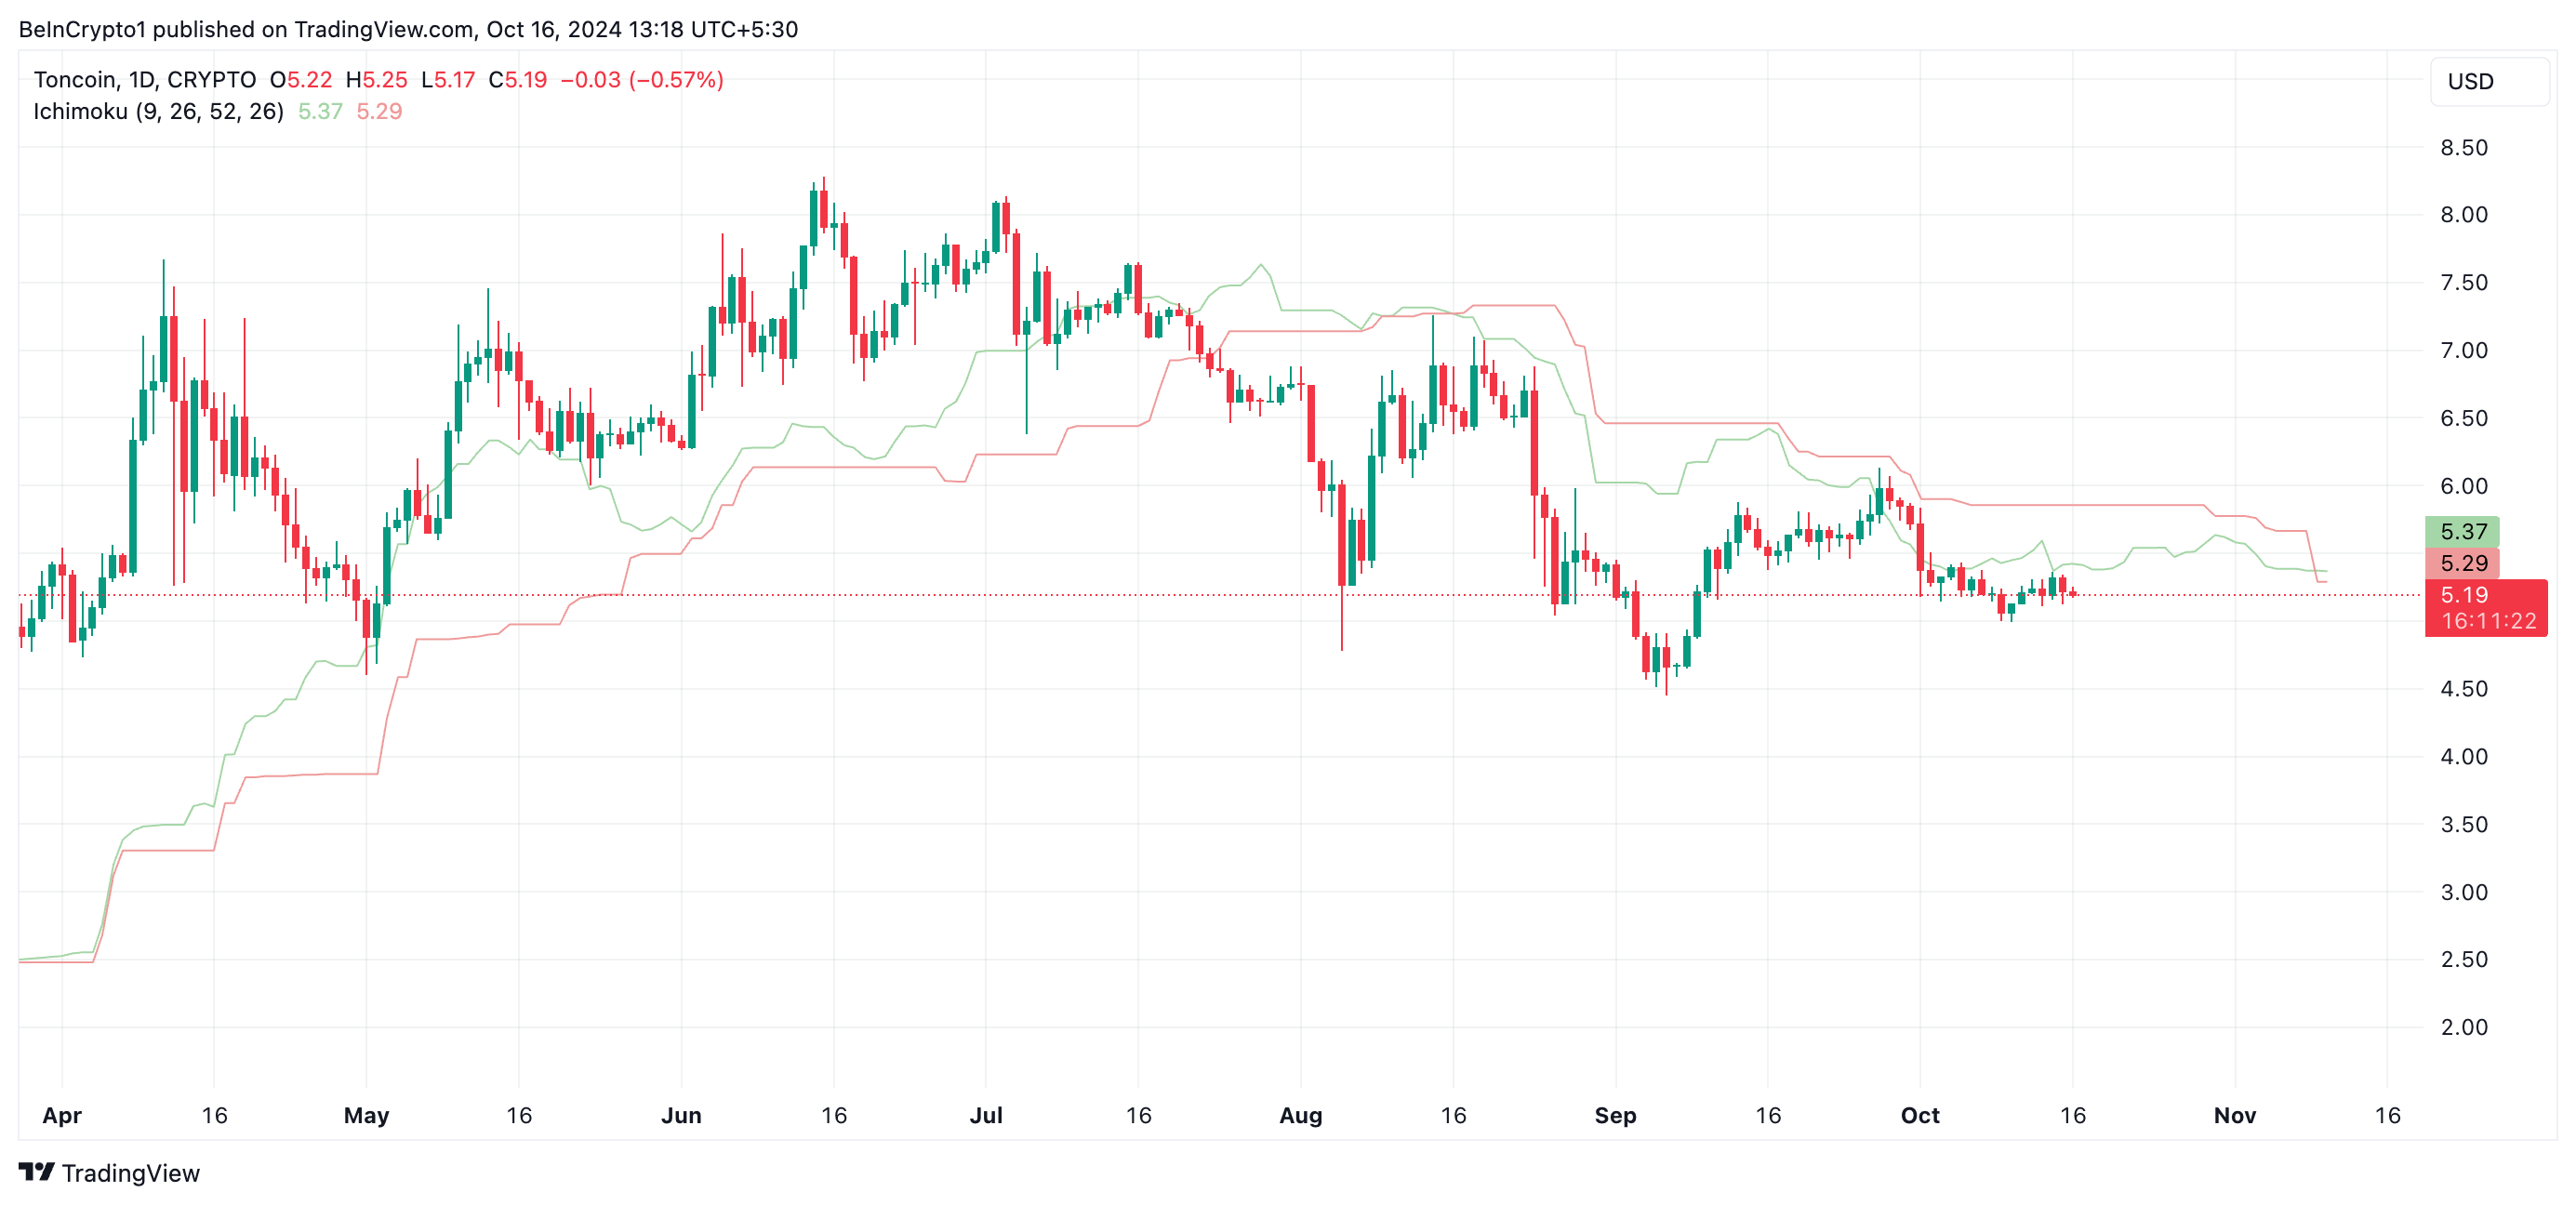Image resolution: width=2576 pixels, height=1205 pixels.
Task: Click the Apr label on time axis
Action: pos(62,1115)
